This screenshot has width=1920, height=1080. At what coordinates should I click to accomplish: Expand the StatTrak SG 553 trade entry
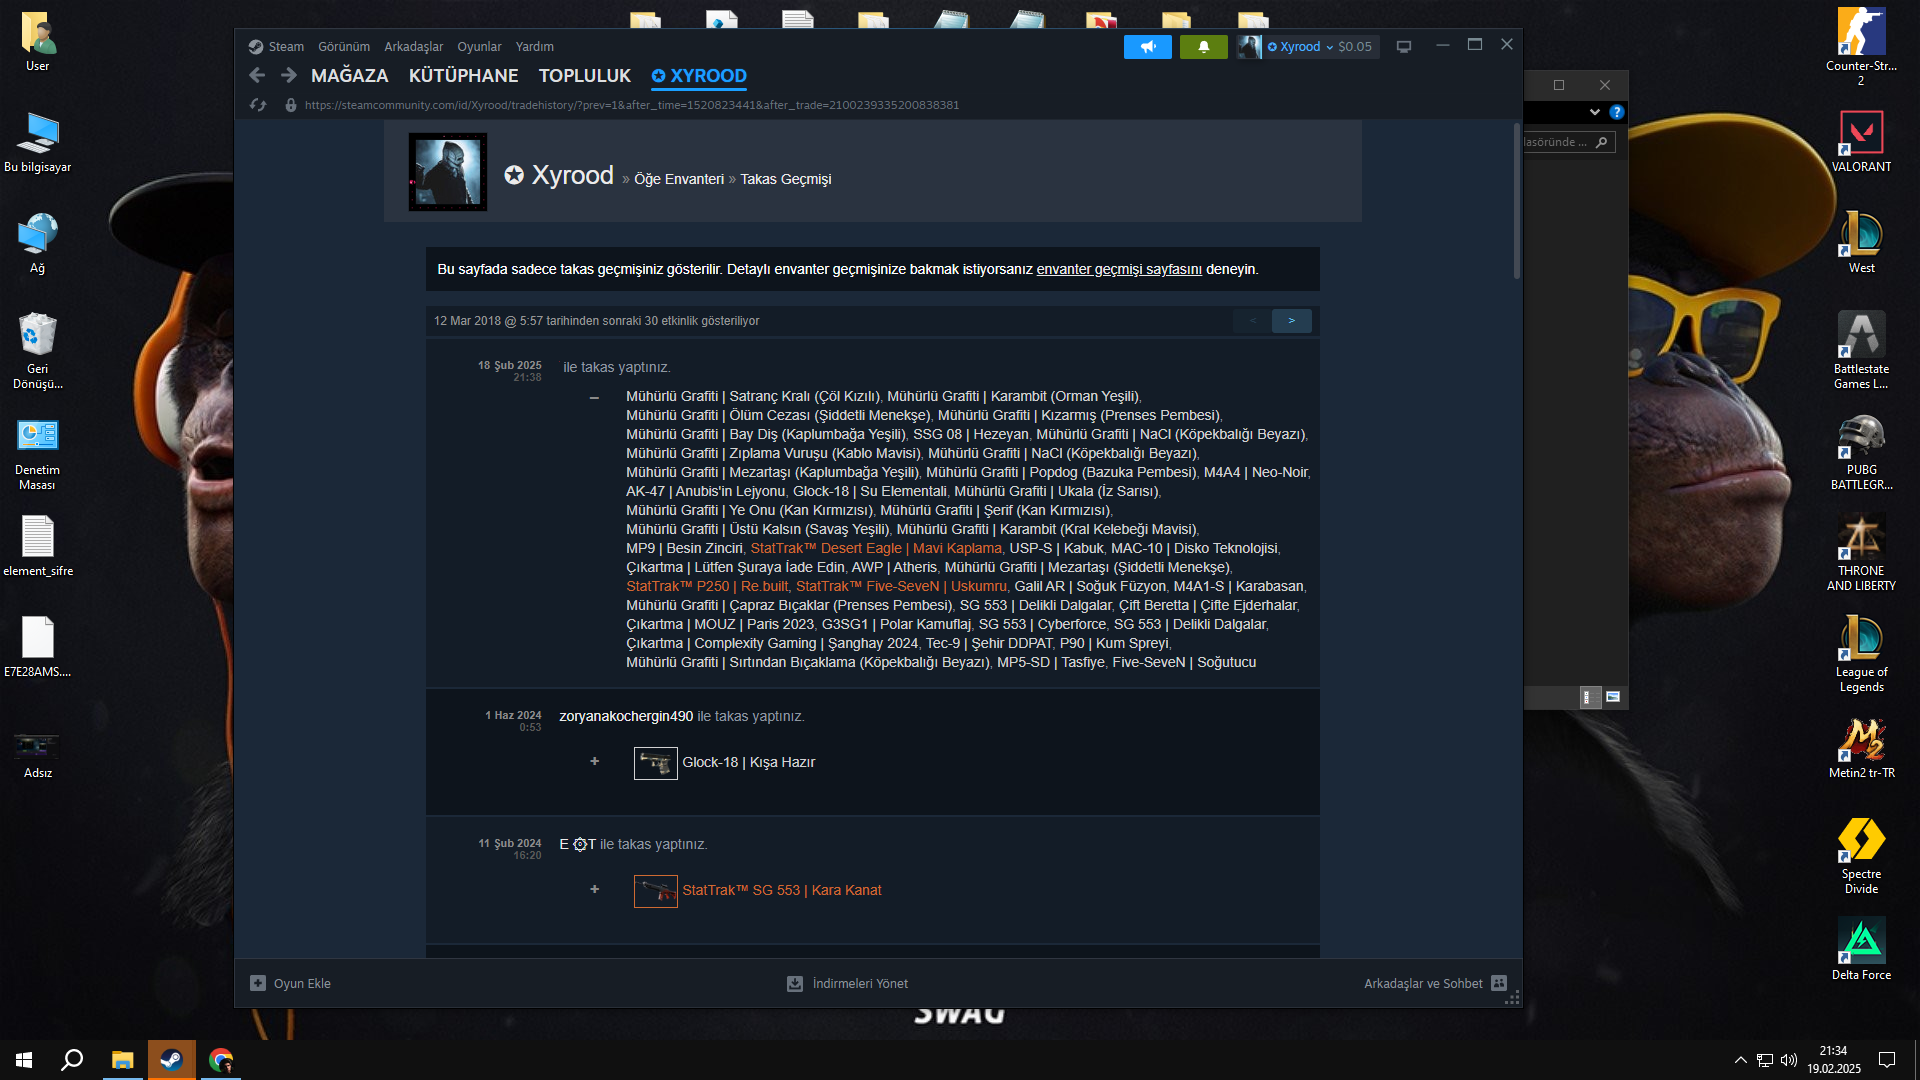(594, 889)
